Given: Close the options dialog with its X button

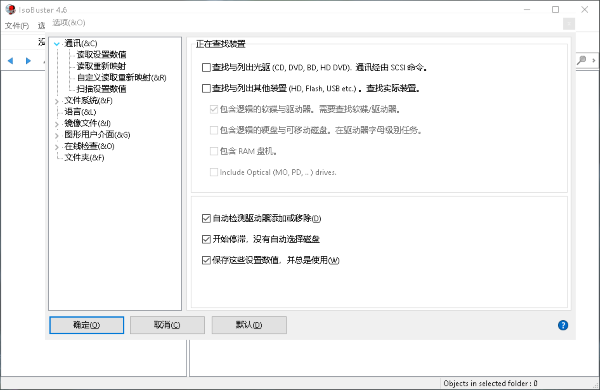Looking at the screenshot, I should pyautogui.click(x=569, y=24).
